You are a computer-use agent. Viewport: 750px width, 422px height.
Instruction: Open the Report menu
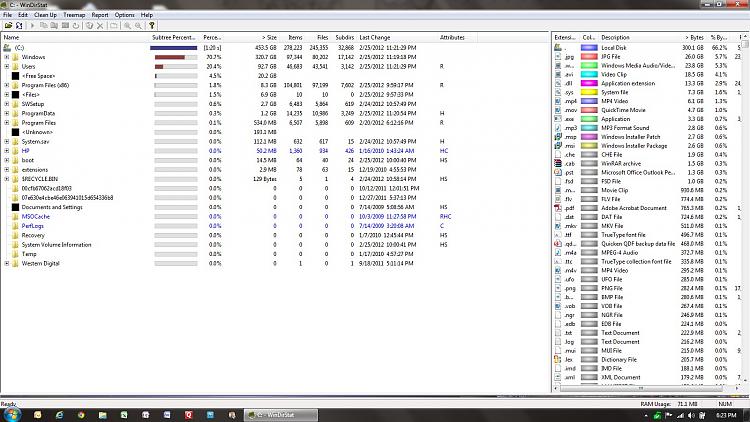click(100, 15)
